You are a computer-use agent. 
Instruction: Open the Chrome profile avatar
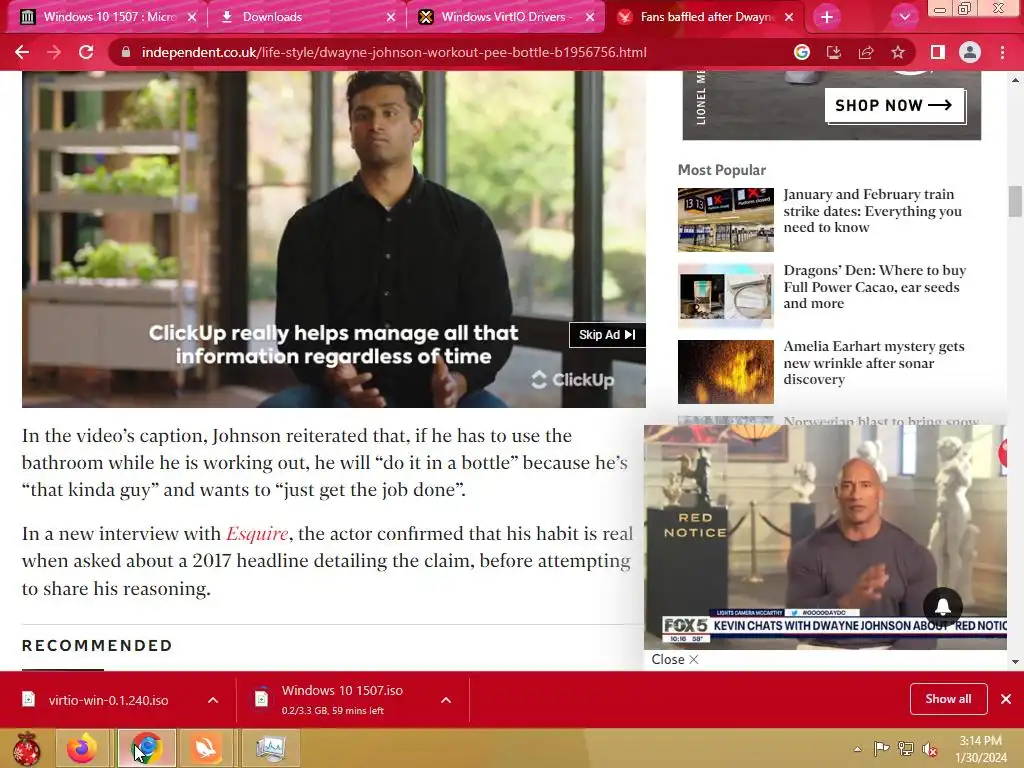tap(970, 52)
